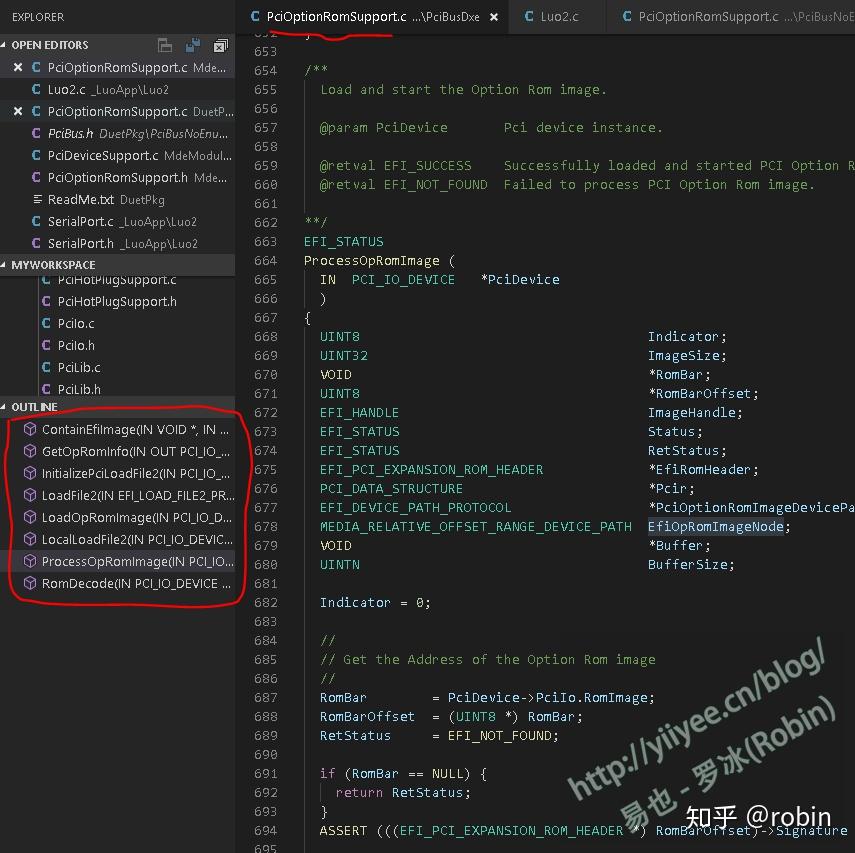This screenshot has width=855, height=853.
Task: Select the ProcessOpRomImage function symbol icon in Outline
Action: coord(31,561)
